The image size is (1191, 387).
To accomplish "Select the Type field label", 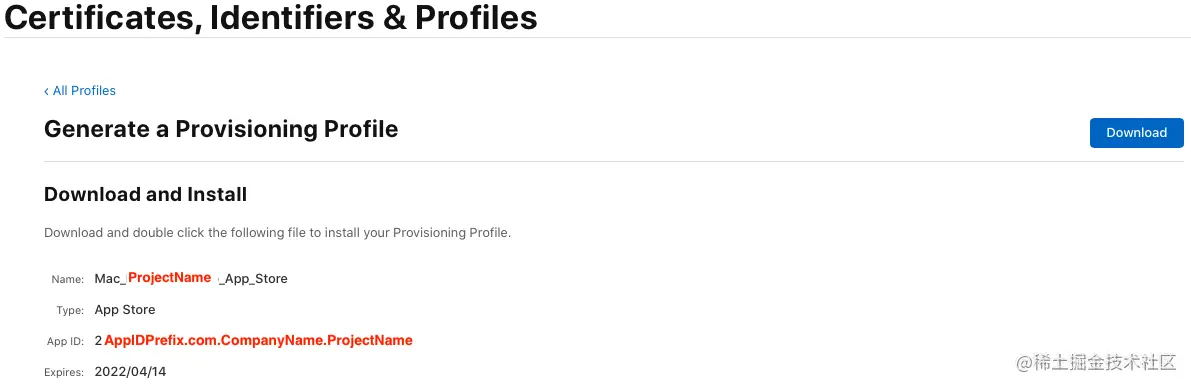I will 70,310.
